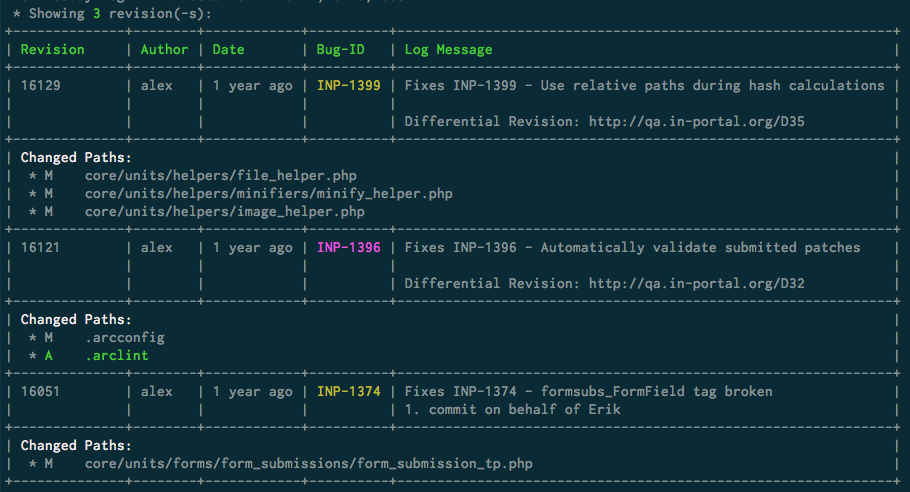Click the INP-1374 bug ID
Image resolution: width=910 pixels, height=492 pixels.
click(x=348, y=391)
